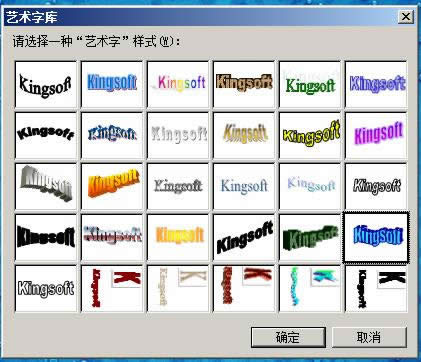Viewport: 421px width, 362px height.
Task: Select the plain blue-gray serif Kingsoft style
Action: point(244,186)
